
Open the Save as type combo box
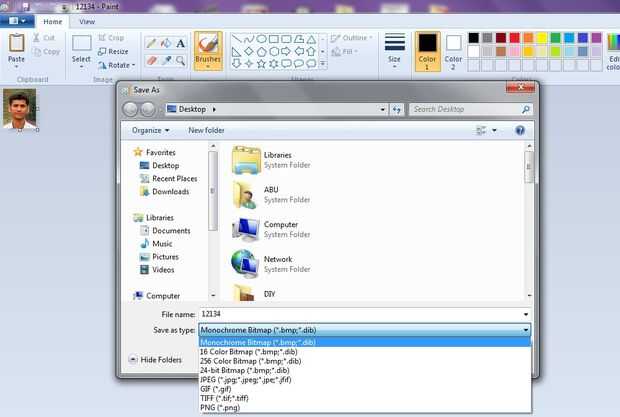point(365,330)
